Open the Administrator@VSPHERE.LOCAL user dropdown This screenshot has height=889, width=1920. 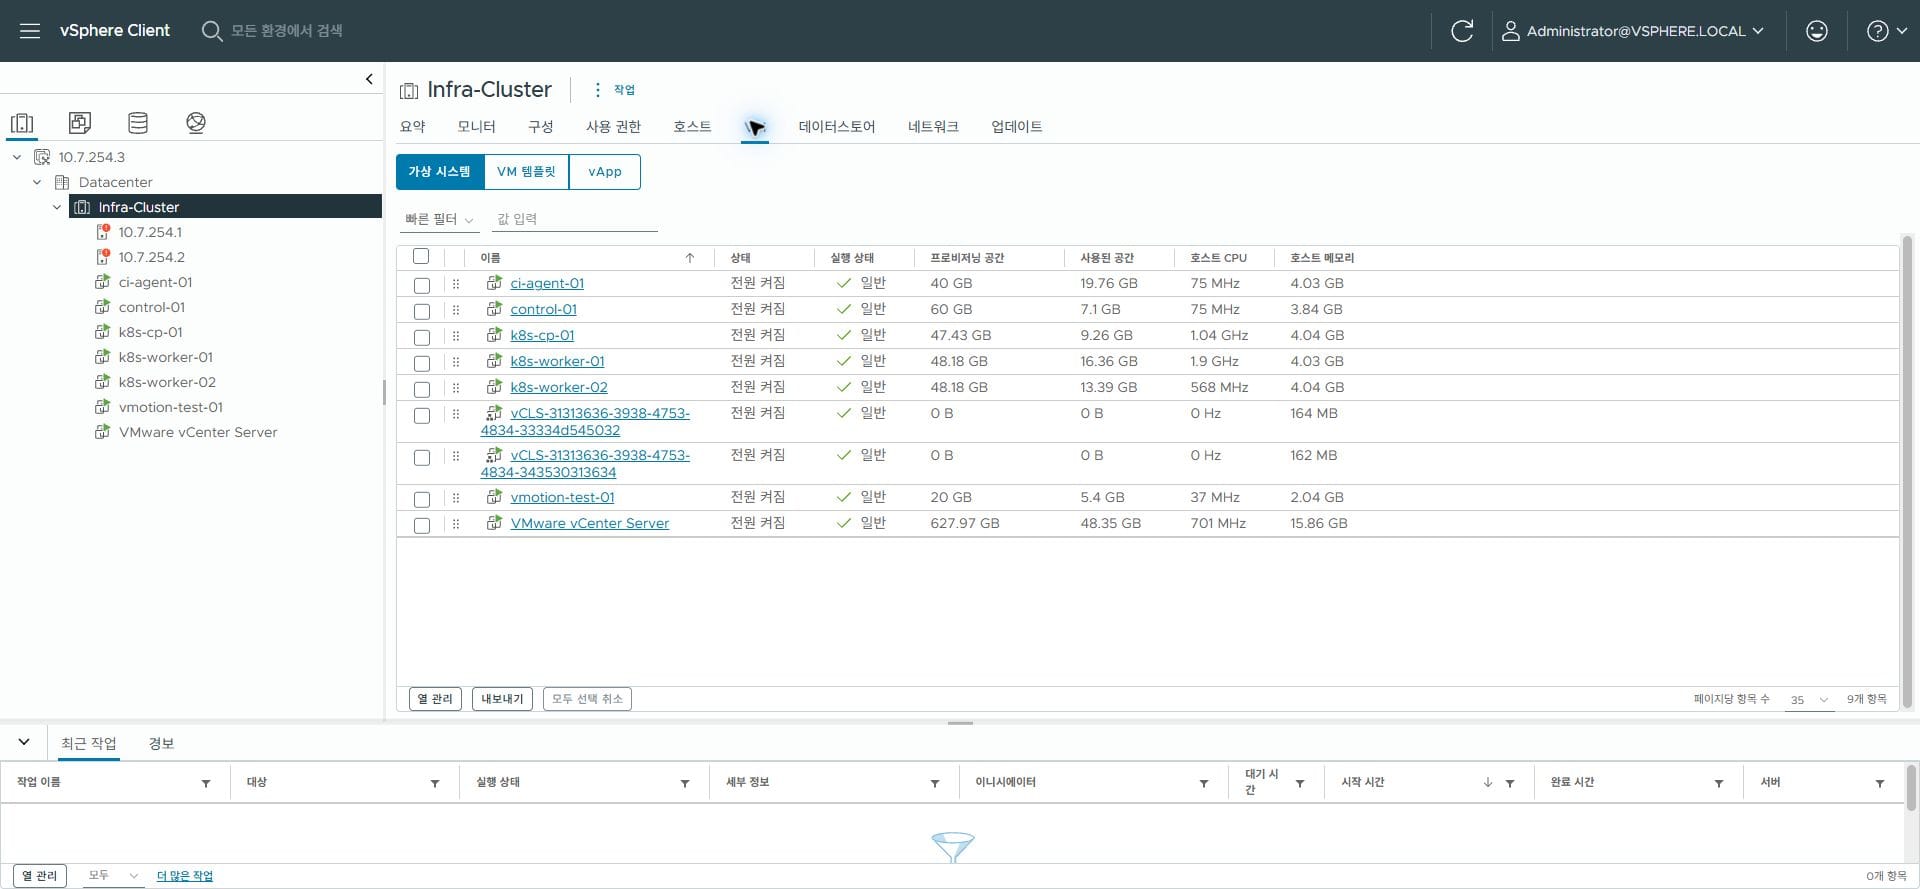pos(1633,31)
